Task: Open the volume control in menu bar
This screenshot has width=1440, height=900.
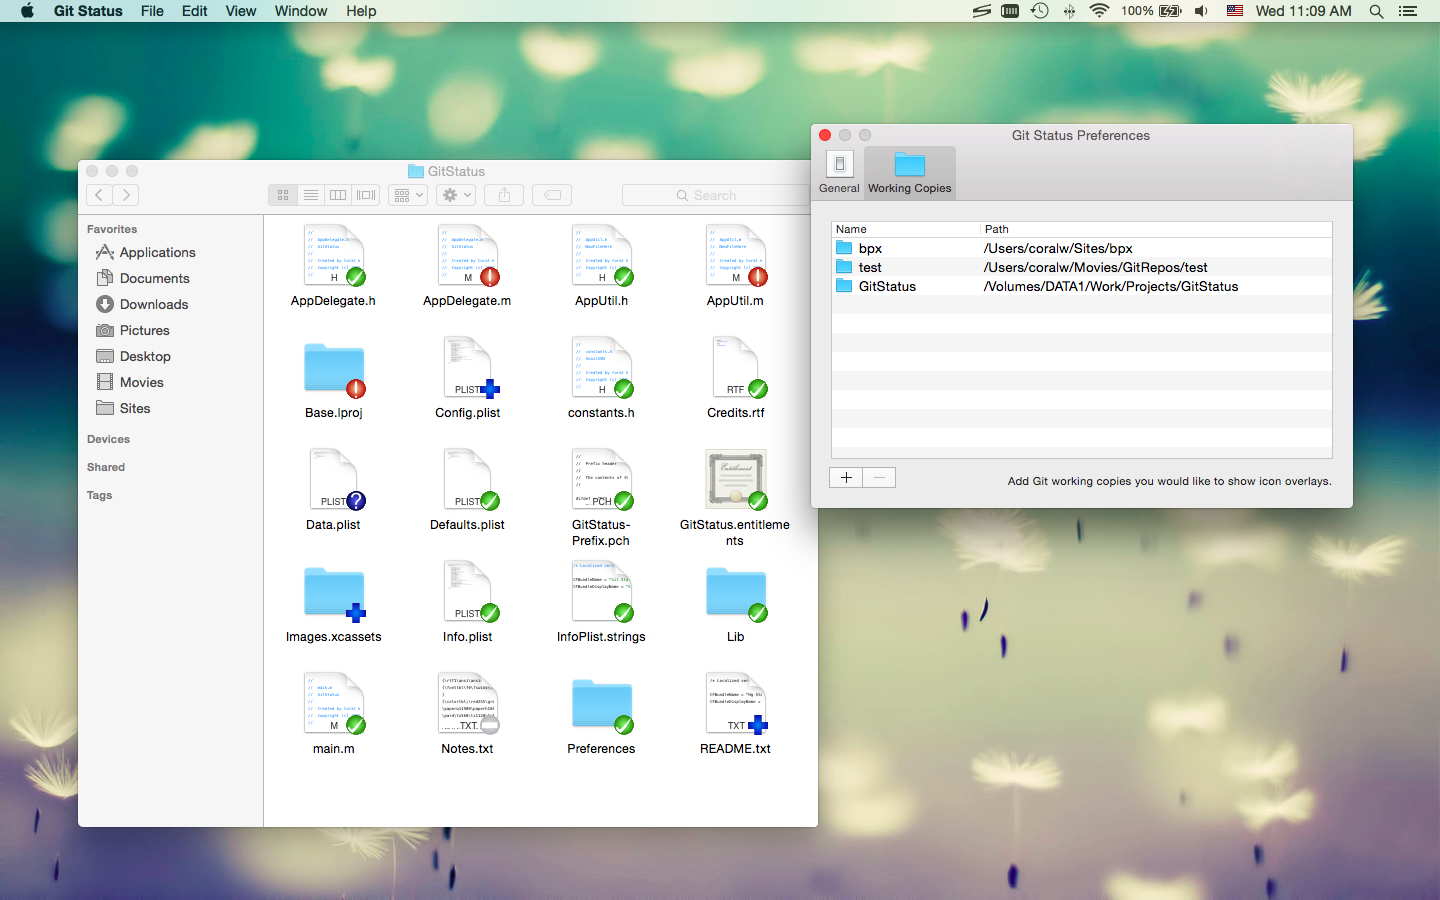Action: pyautogui.click(x=1201, y=11)
